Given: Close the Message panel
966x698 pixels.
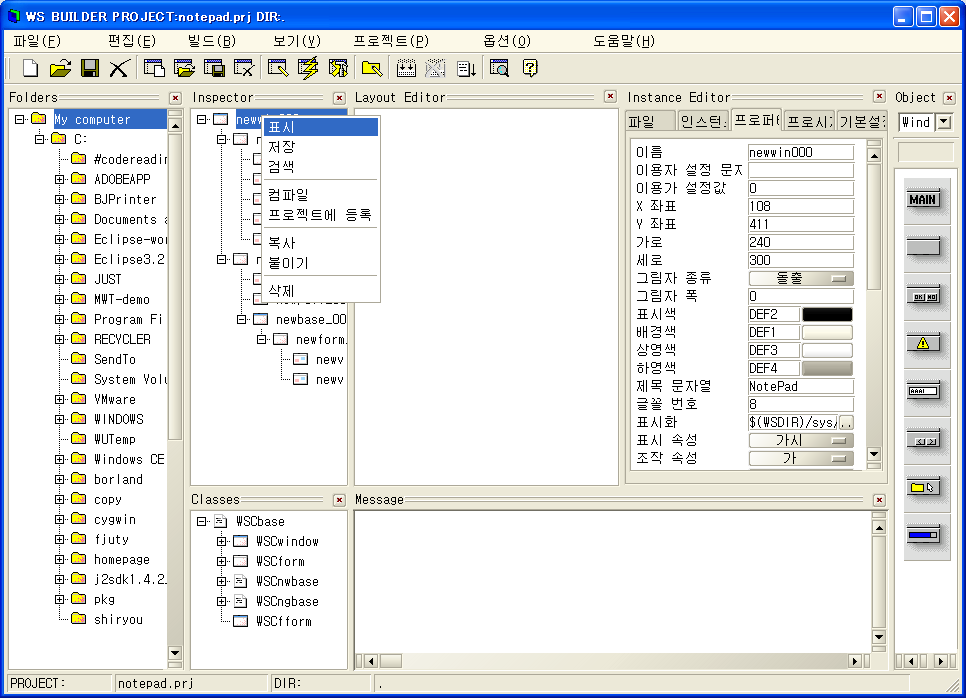Looking at the screenshot, I should tap(879, 500).
